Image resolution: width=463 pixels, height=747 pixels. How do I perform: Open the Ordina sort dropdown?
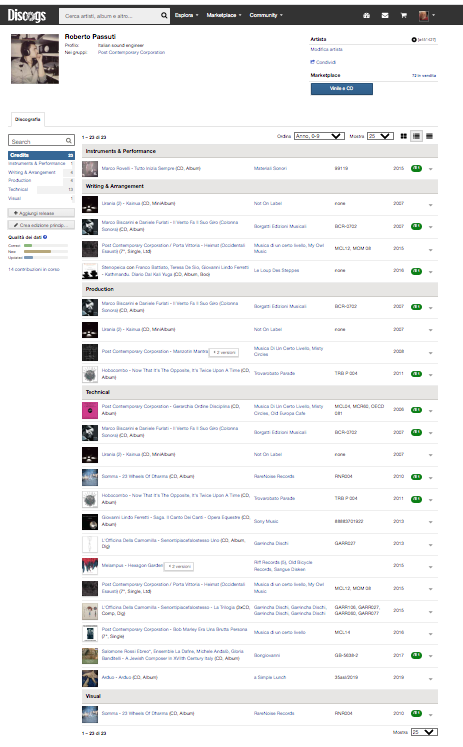pos(319,136)
